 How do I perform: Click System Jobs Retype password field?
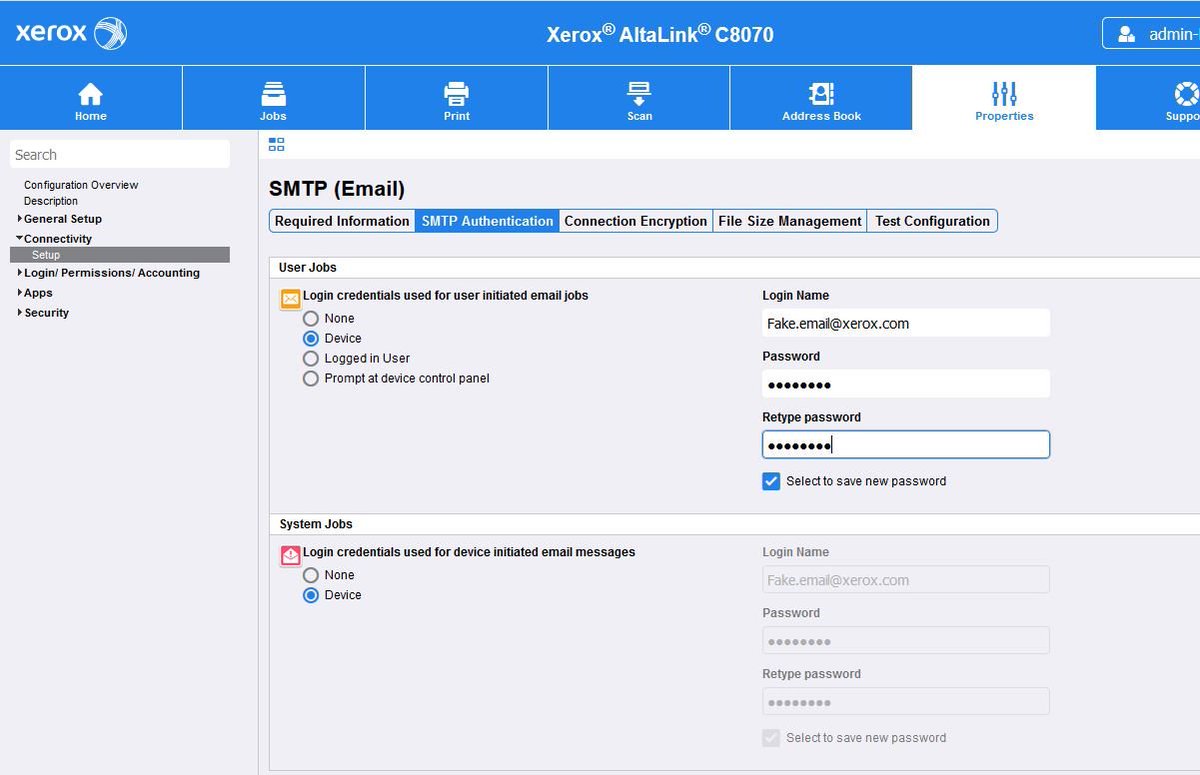(x=906, y=702)
